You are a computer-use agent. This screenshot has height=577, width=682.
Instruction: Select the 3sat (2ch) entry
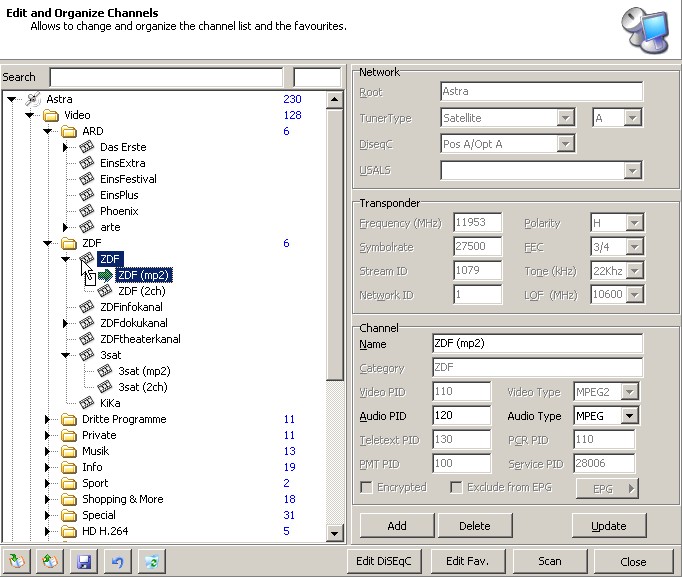pos(143,387)
